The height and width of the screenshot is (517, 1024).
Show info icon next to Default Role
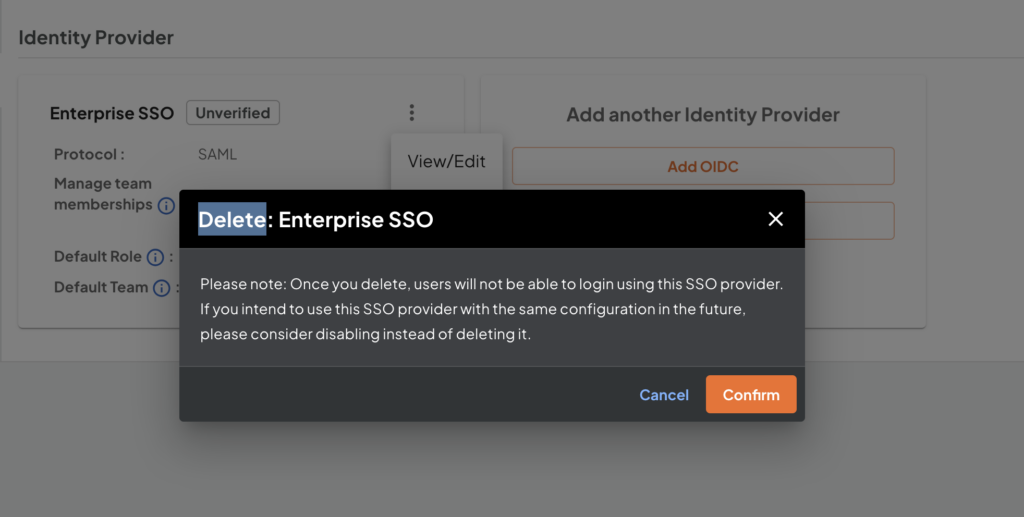pyautogui.click(x=155, y=257)
